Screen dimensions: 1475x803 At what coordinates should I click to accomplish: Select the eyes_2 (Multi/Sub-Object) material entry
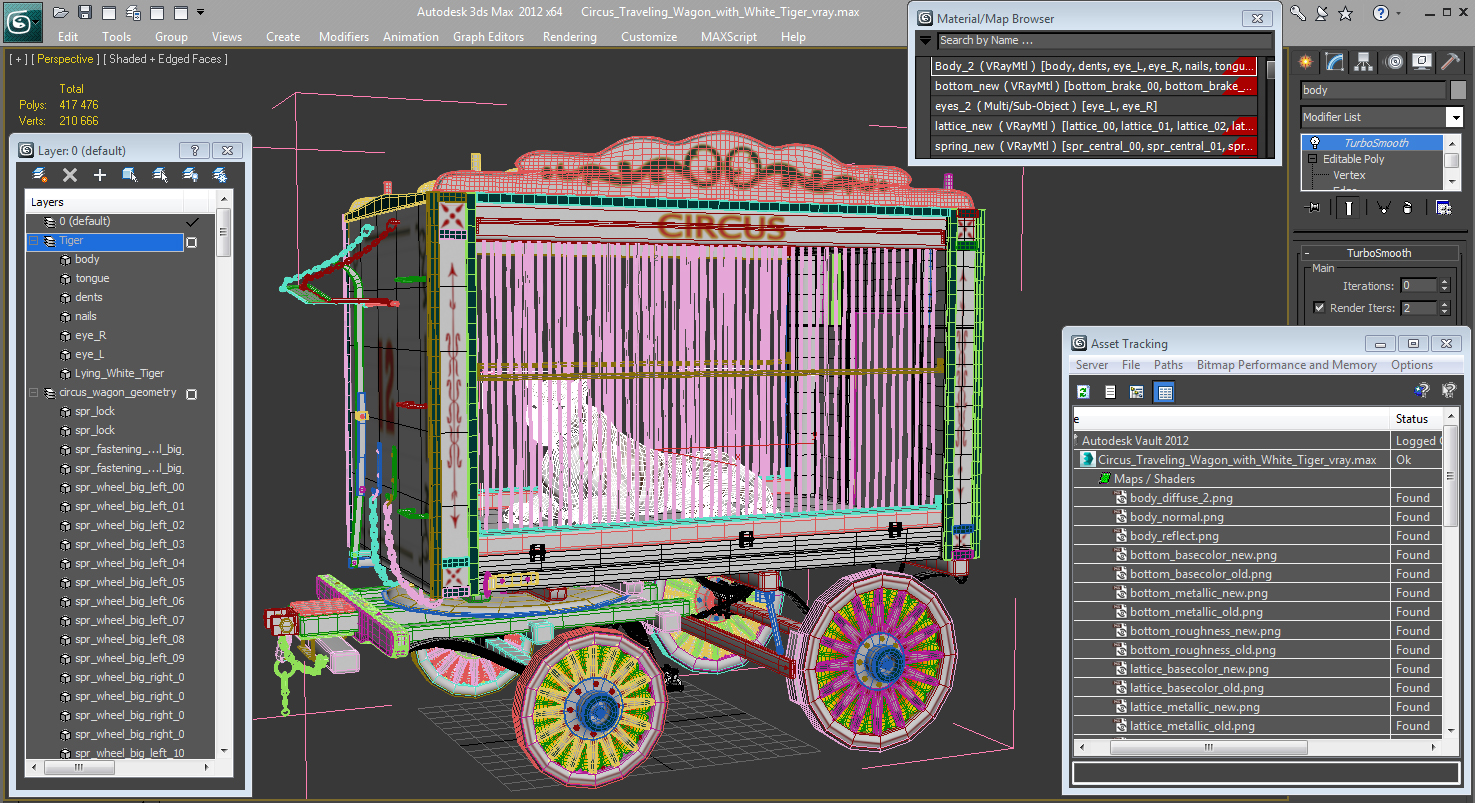[1094, 106]
